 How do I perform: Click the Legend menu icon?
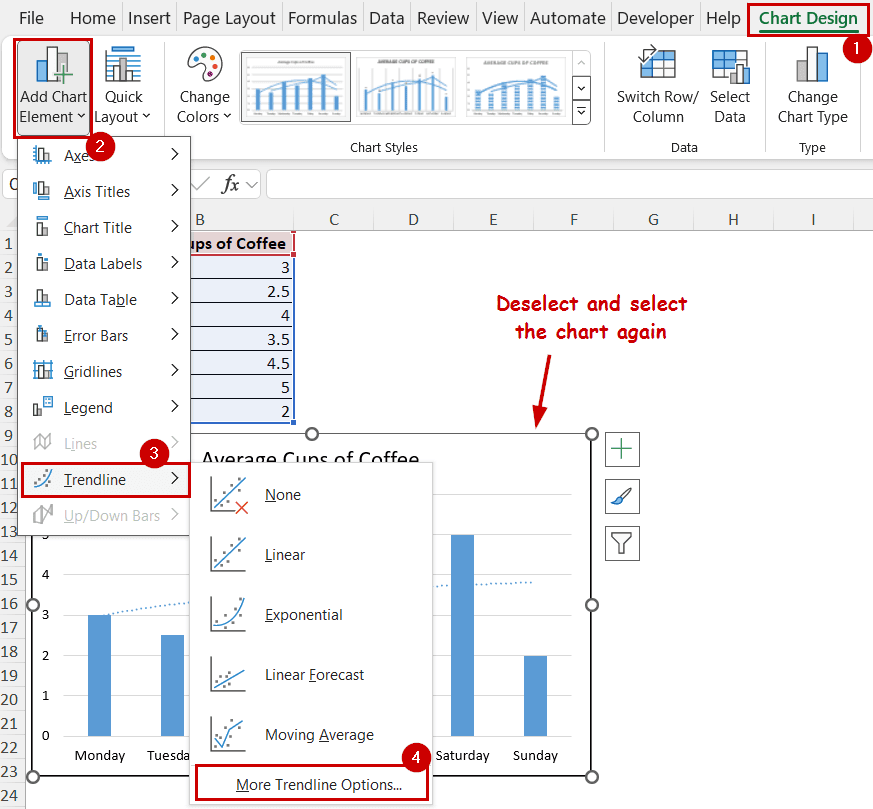(x=42, y=406)
